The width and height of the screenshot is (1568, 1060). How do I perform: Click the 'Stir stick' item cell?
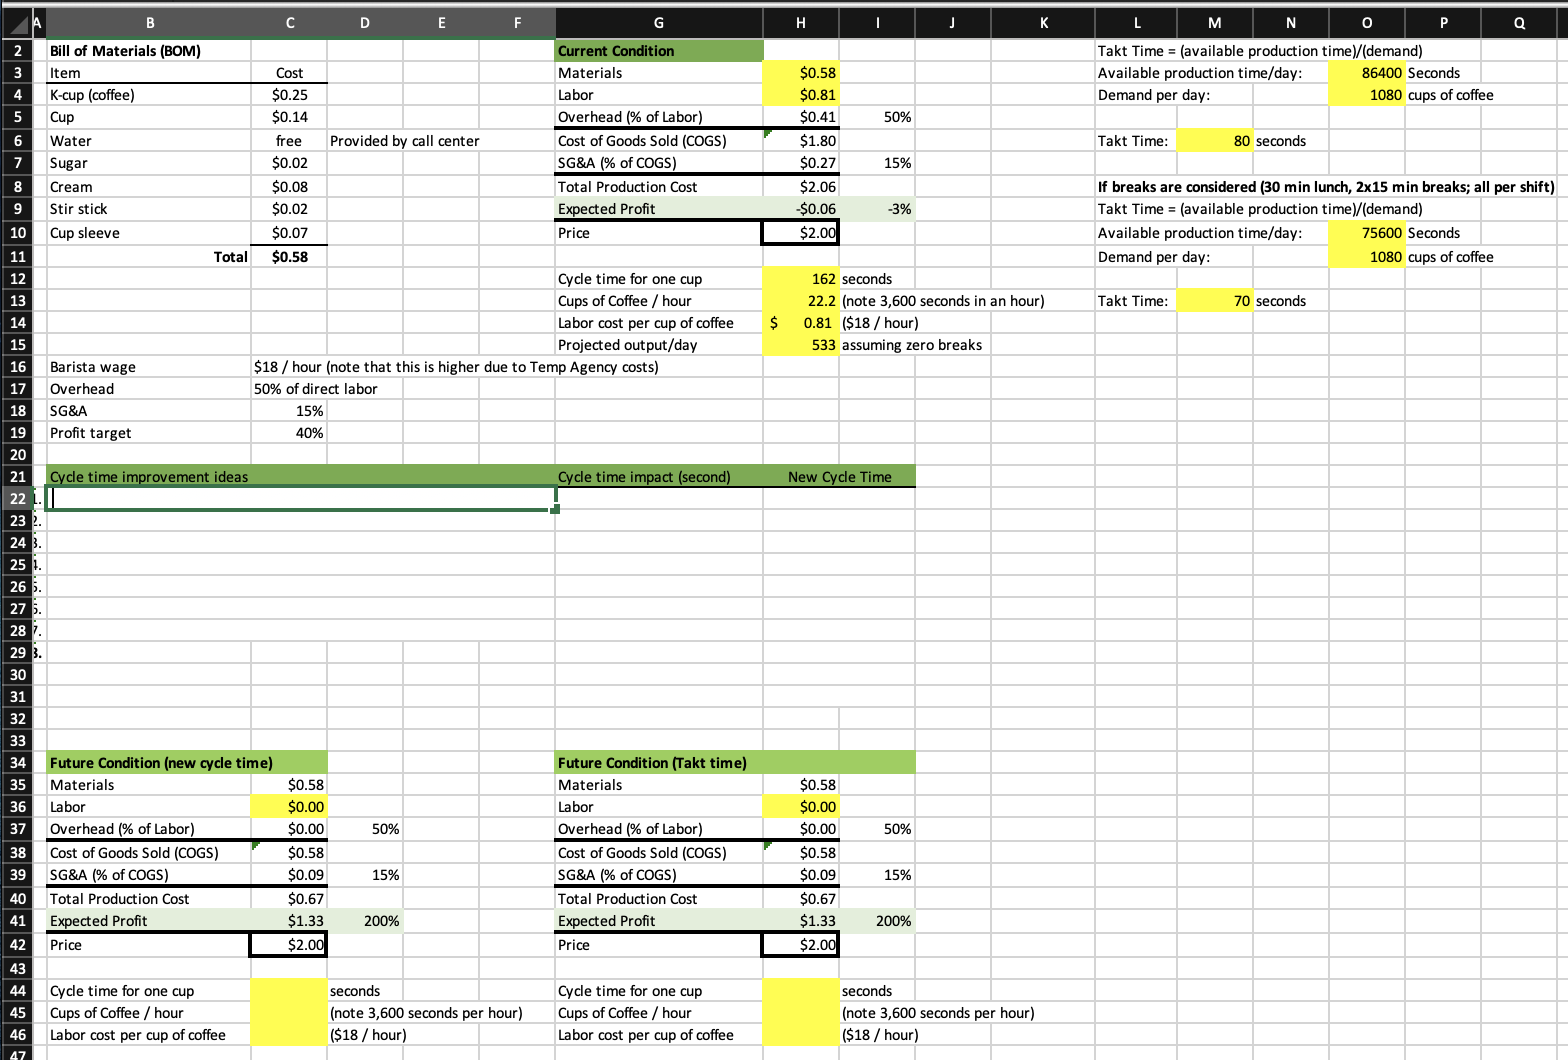(x=149, y=209)
